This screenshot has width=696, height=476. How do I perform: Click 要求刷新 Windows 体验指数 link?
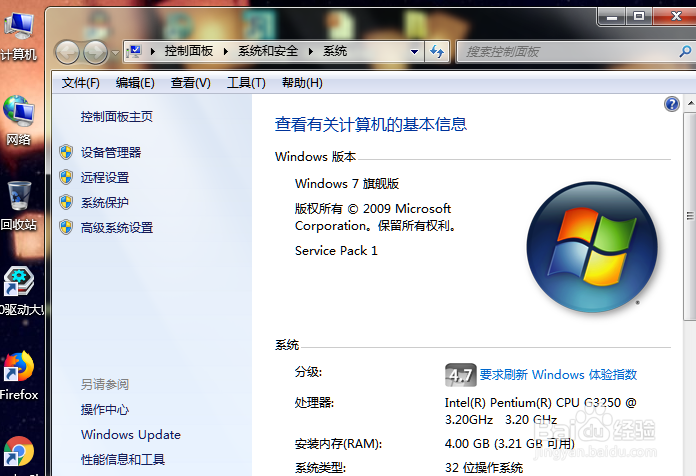tap(558, 375)
